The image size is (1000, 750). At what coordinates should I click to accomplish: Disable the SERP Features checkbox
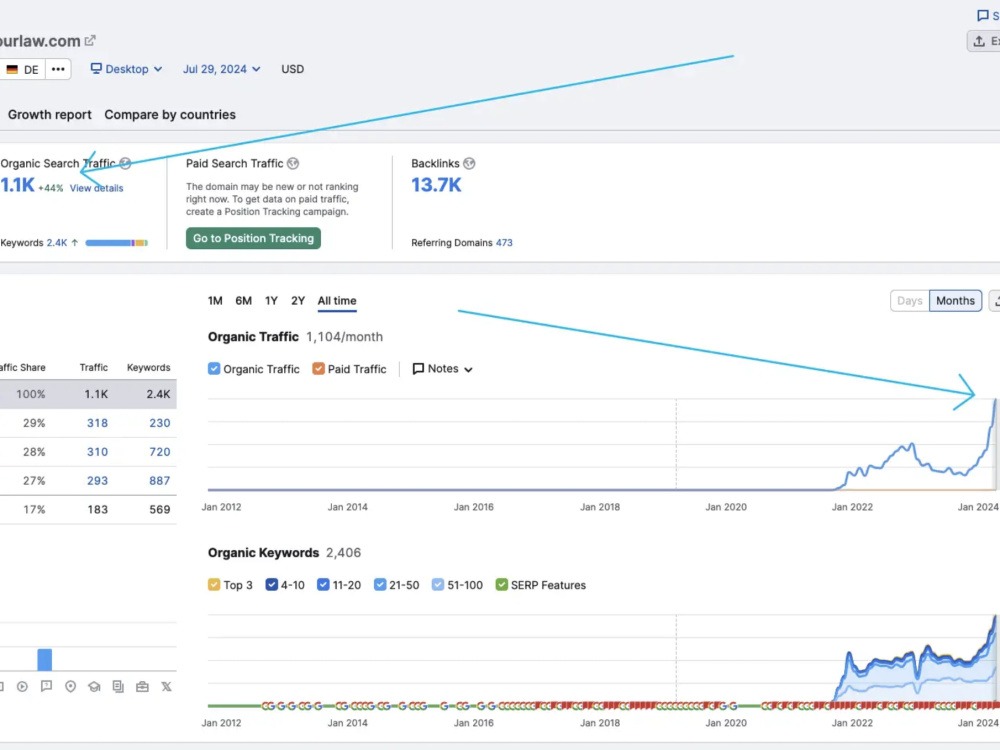(502, 585)
